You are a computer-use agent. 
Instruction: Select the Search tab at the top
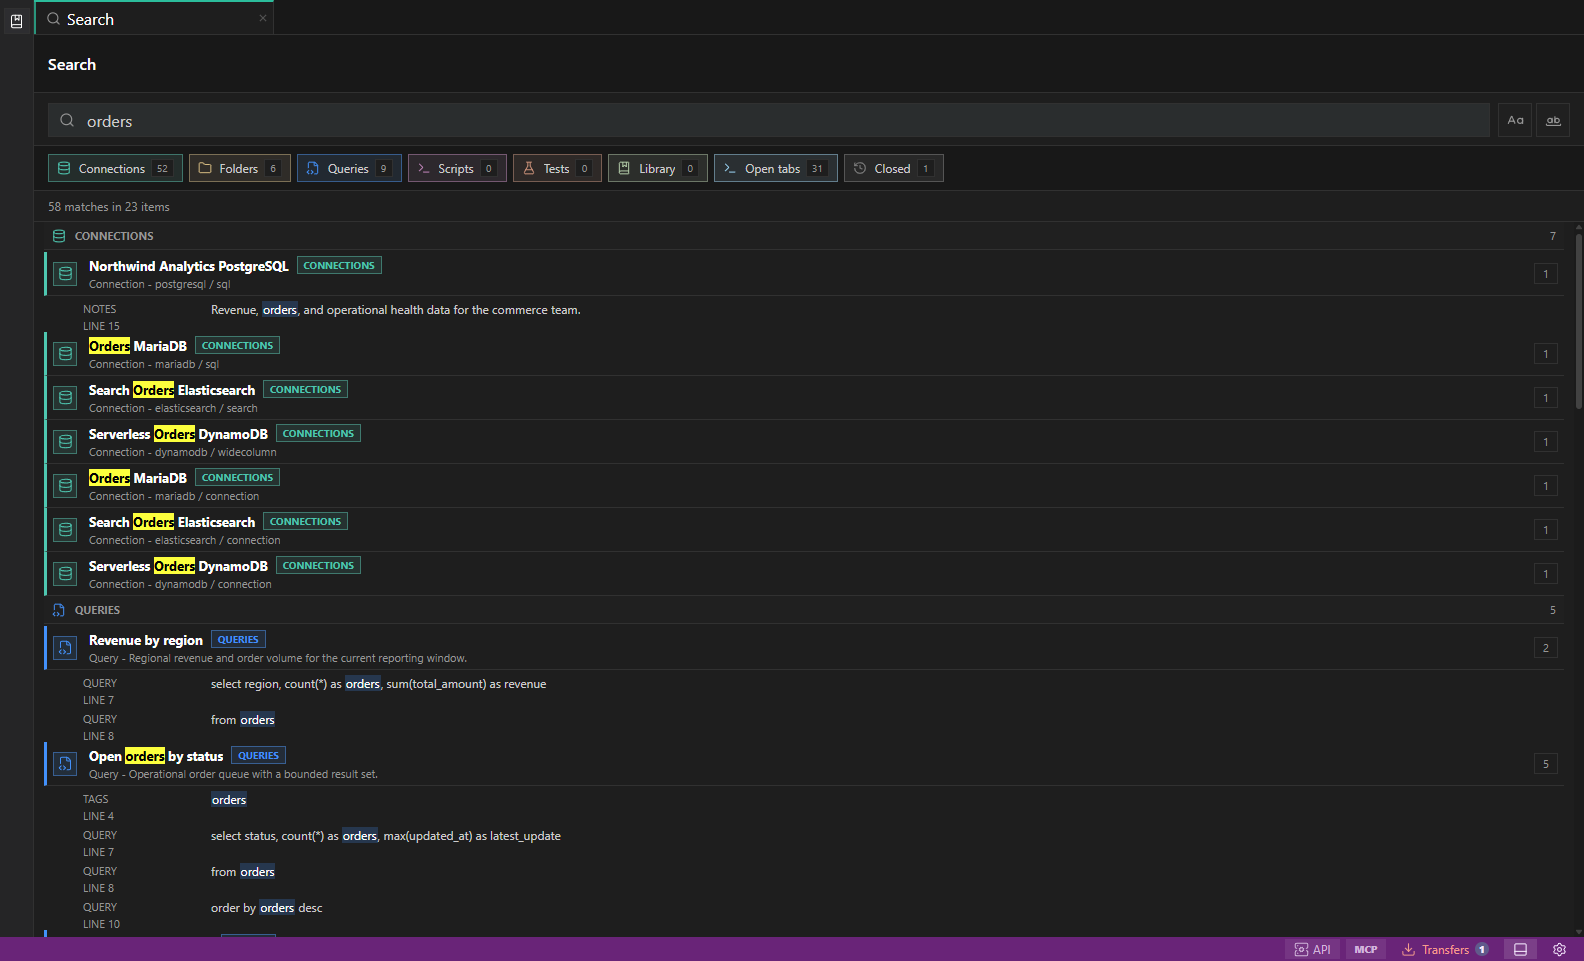click(154, 18)
